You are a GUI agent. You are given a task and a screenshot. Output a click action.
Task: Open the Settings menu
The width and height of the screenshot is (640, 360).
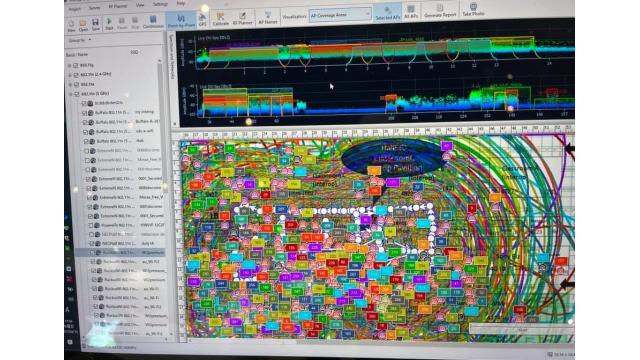coord(160,4)
